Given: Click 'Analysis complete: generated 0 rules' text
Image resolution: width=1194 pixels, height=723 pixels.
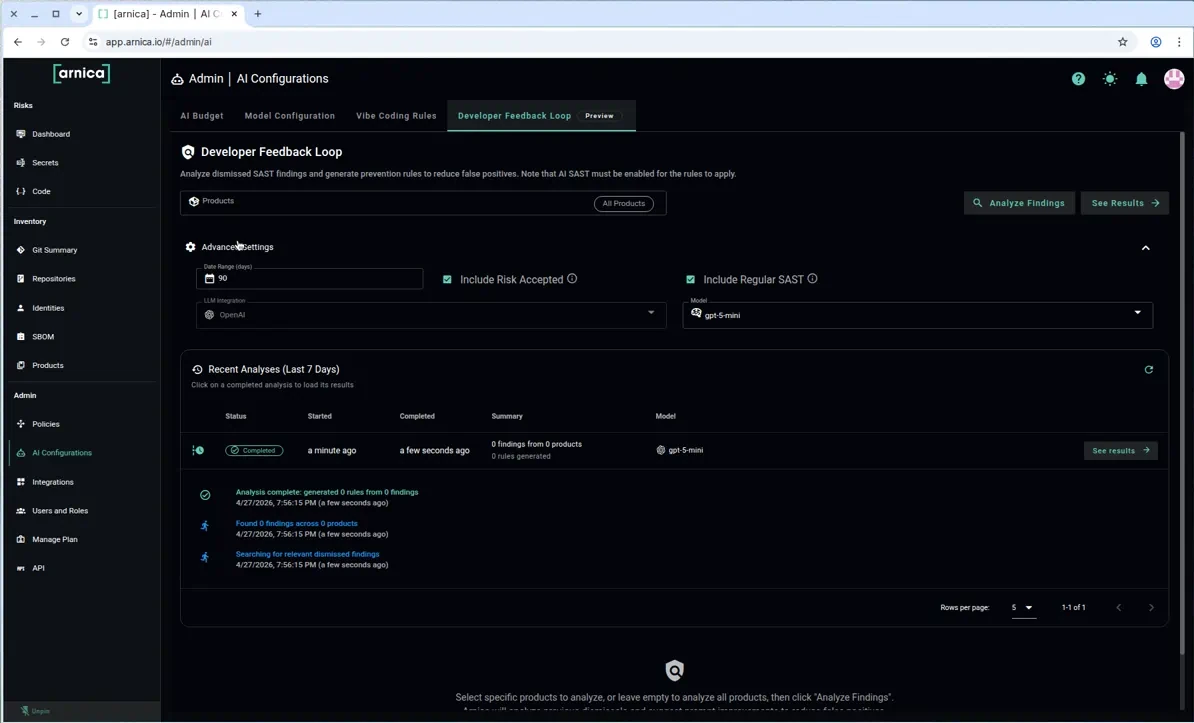Looking at the screenshot, I should coord(327,492).
